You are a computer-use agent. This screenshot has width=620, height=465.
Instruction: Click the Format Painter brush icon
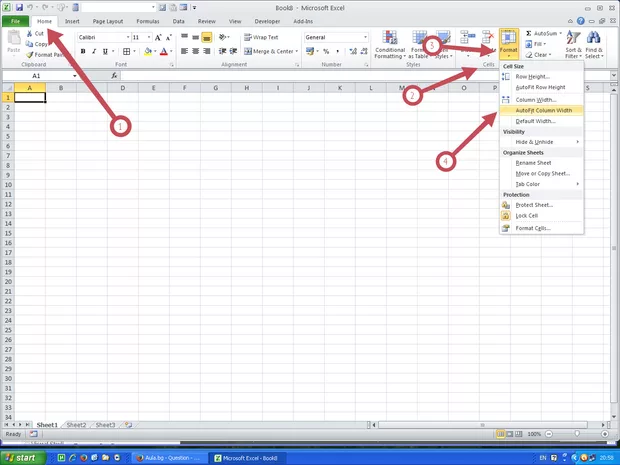(x=28, y=55)
